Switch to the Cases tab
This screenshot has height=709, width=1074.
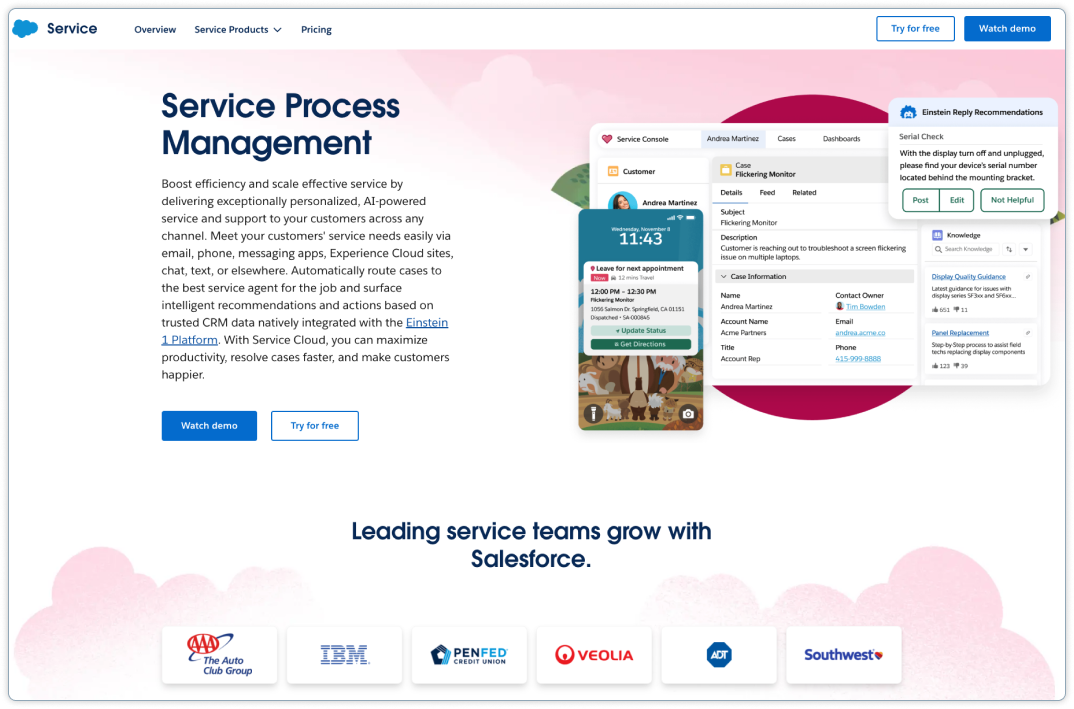click(x=786, y=138)
